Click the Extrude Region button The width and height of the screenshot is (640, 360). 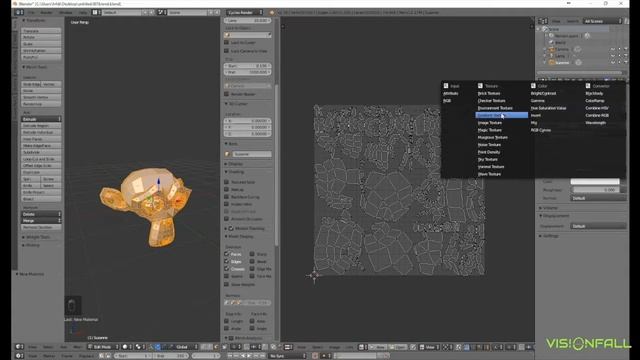click(x=41, y=126)
